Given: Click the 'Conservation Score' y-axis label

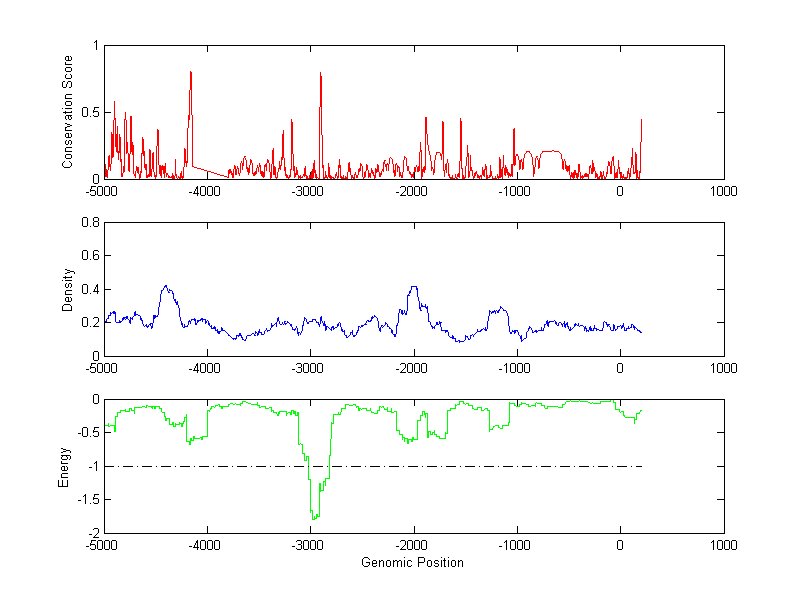Looking at the screenshot, I should tap(68, 112).
